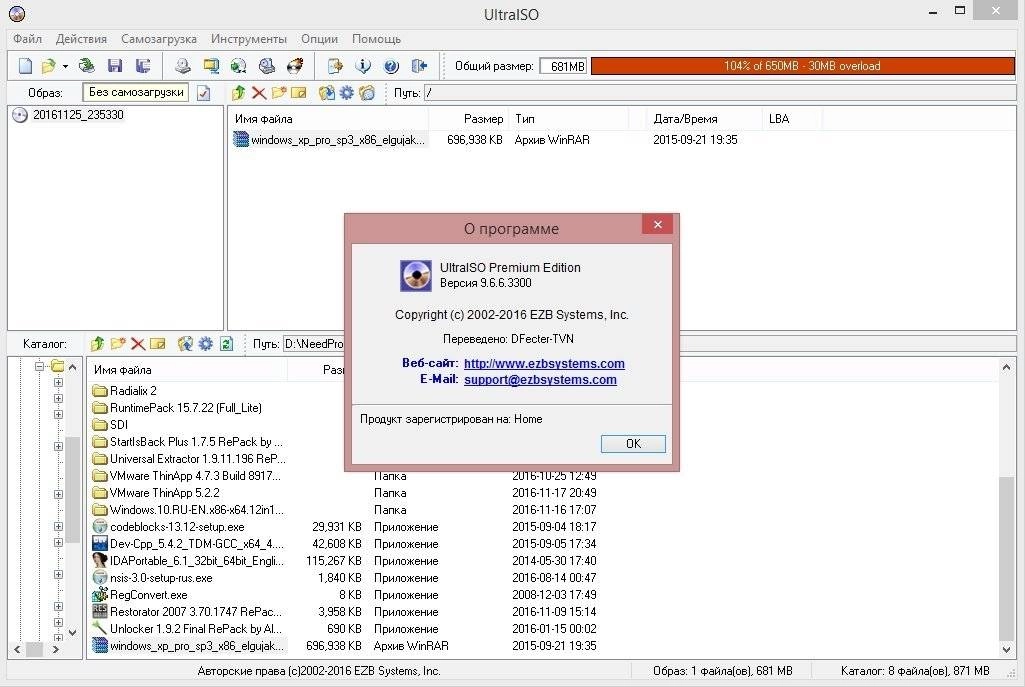This screenshot has height=687, width=1025.
Task: Click the Mount to virtual drive icon
Action: click(x=267, y=66)
